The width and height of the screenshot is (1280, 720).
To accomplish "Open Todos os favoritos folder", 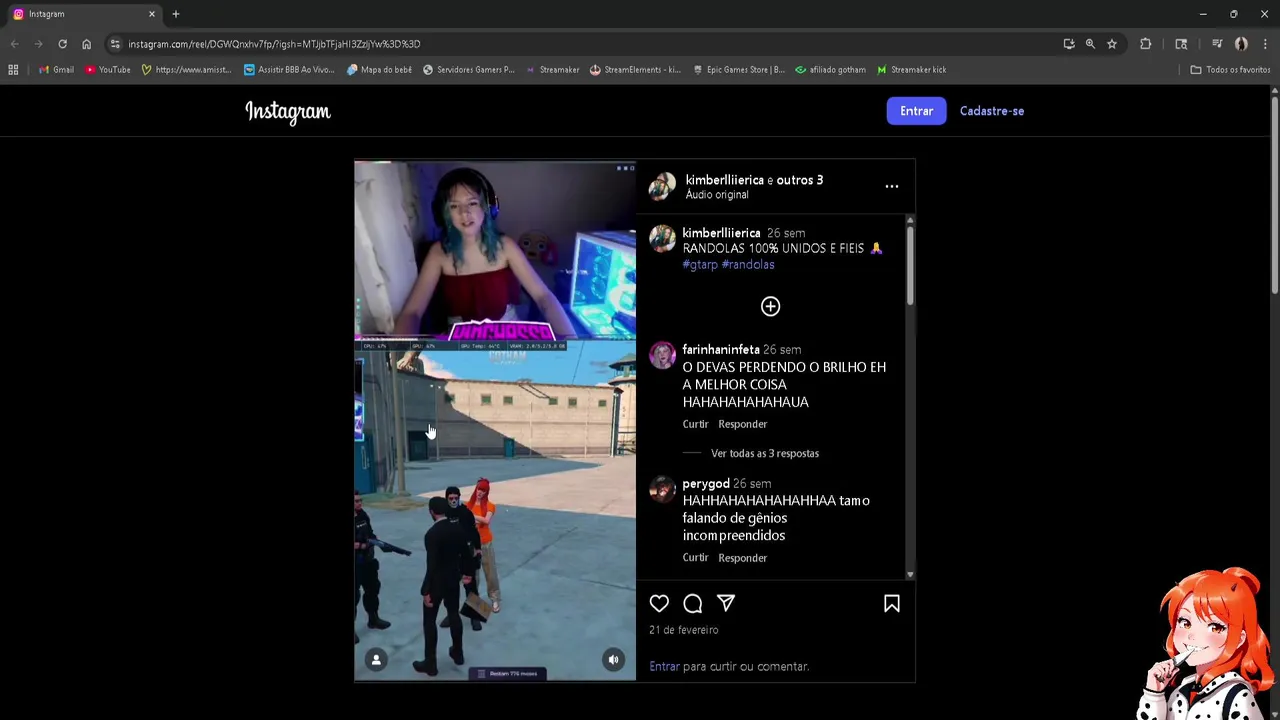I will tap(1230, 70).
